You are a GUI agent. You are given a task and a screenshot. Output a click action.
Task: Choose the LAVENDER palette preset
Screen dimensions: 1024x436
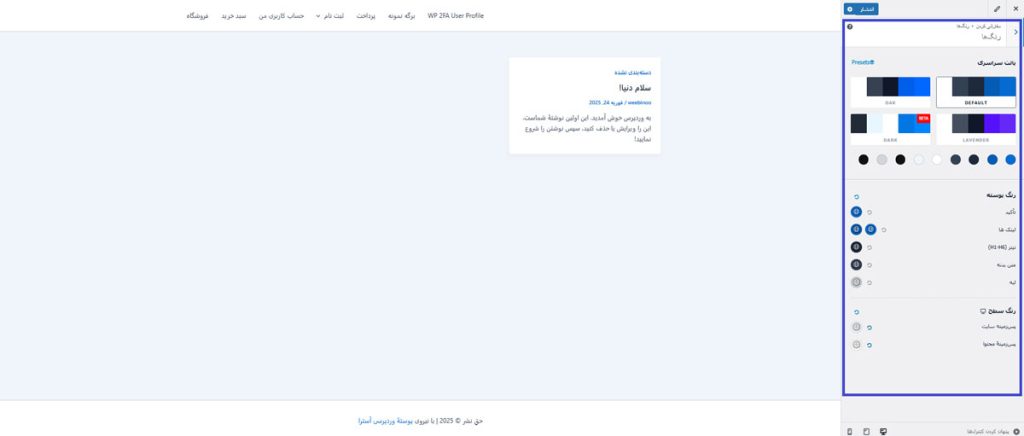(975, 128)
